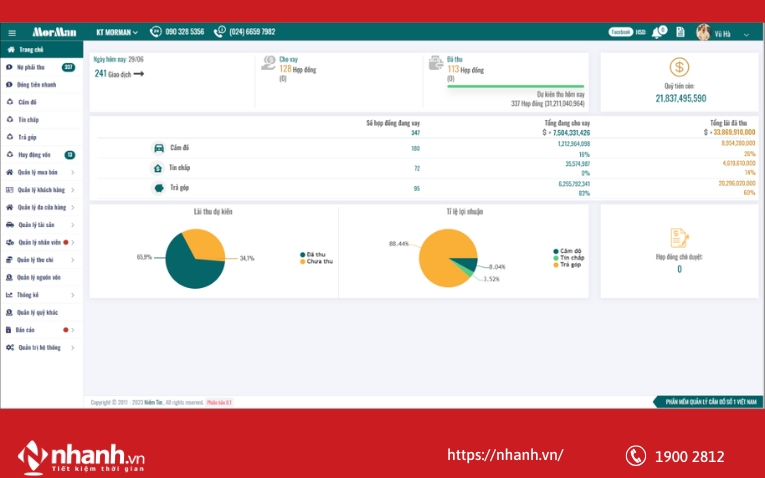765x478 pixels.
Task: Click the green collected progress bar
Action: 515,86
